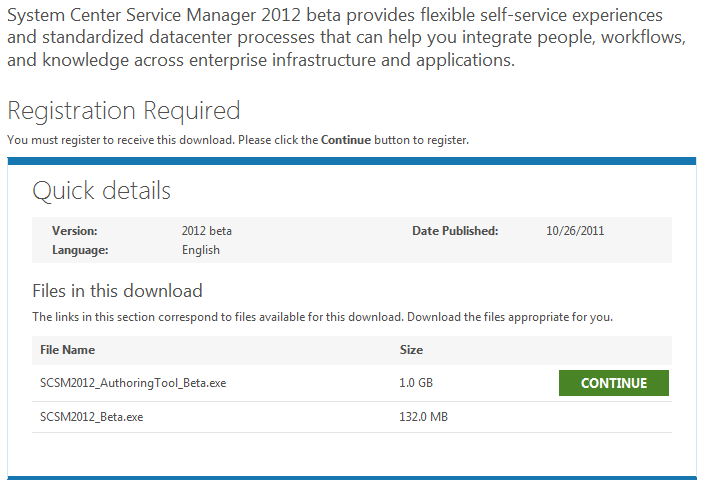Click the Size column header

pos(411,350)
